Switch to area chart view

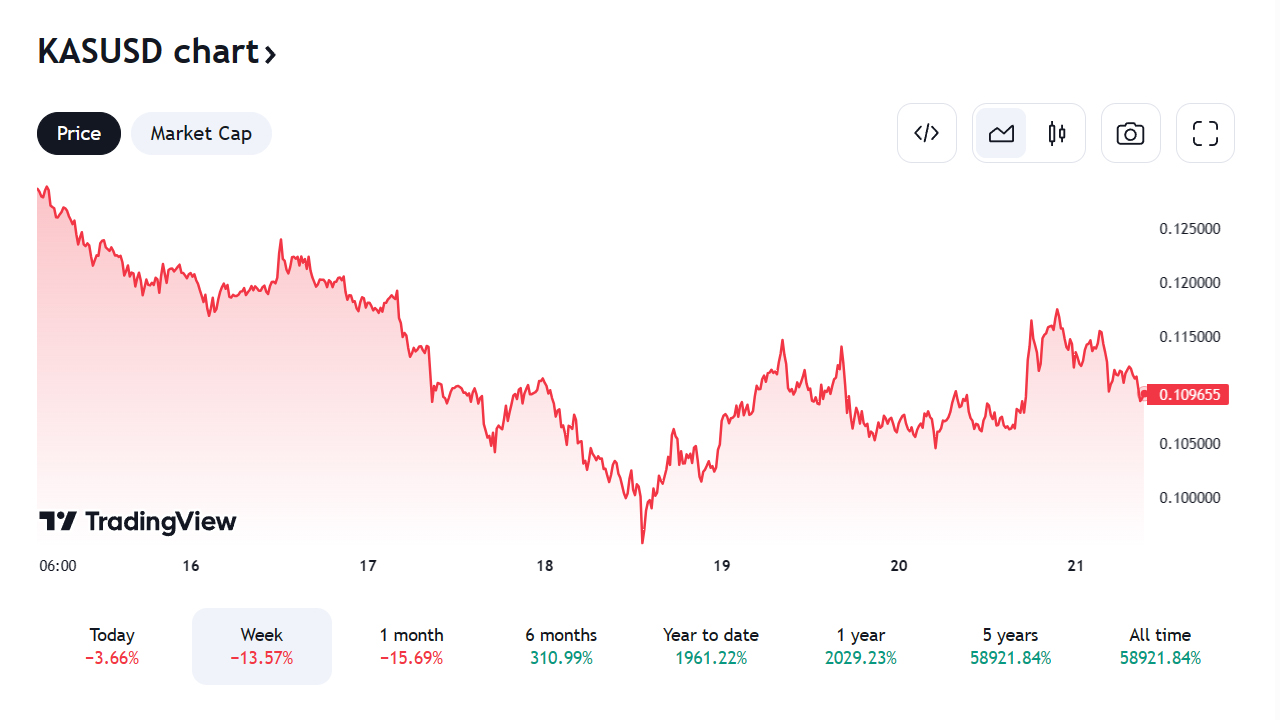(1001, 133)
